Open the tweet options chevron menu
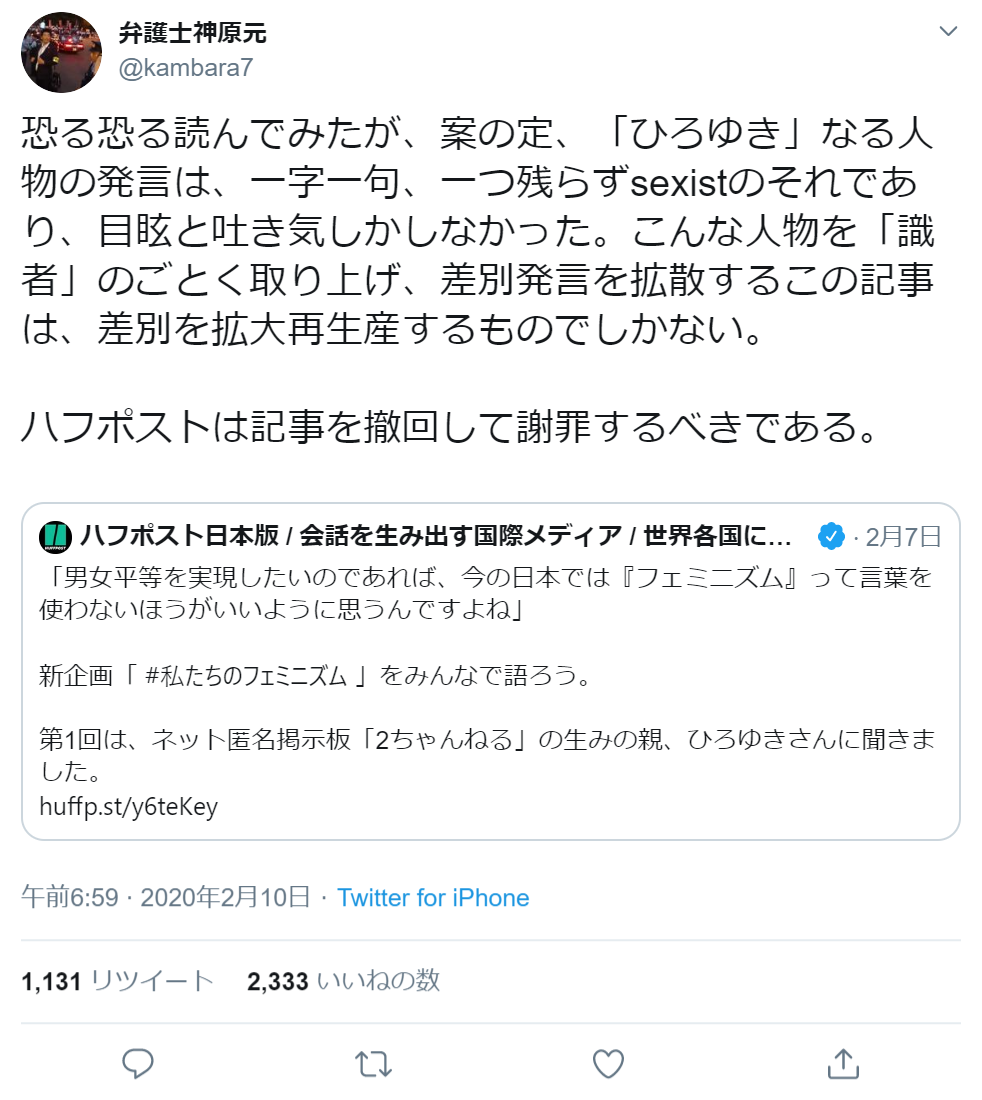This screenshot has width=982, height=1100. [x=948, y=31]
